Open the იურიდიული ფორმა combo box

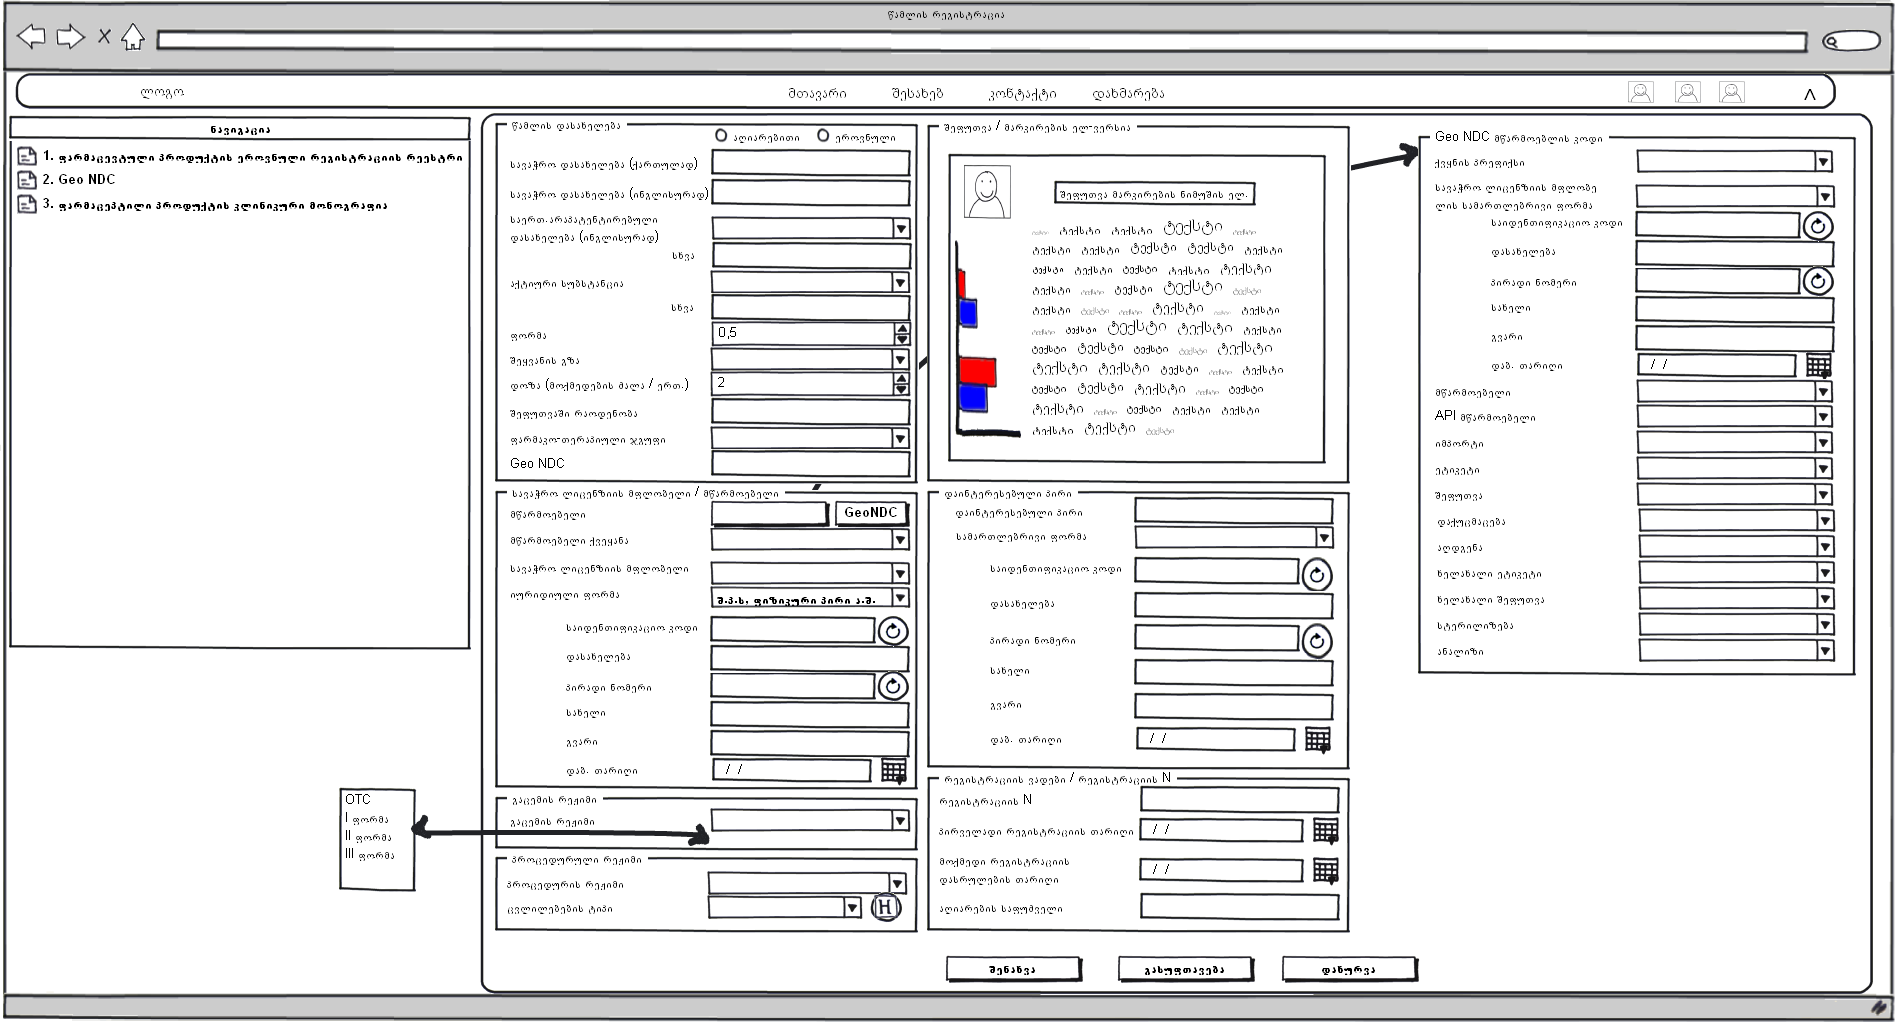(x=899, y=598)
